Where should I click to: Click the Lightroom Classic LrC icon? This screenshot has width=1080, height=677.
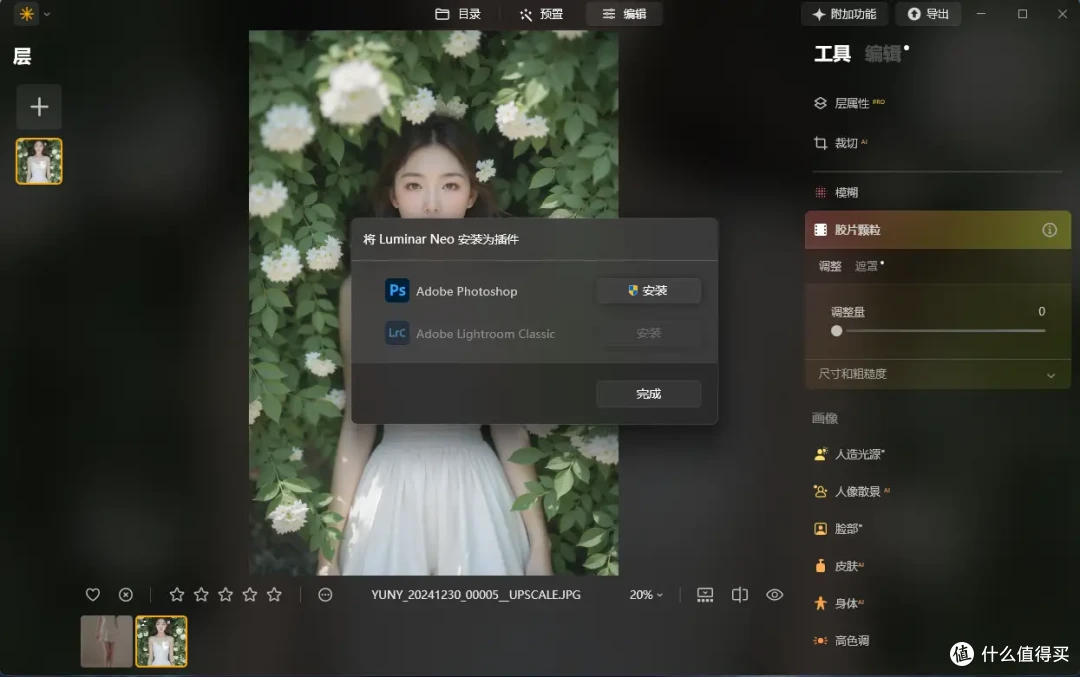(397, 333)
